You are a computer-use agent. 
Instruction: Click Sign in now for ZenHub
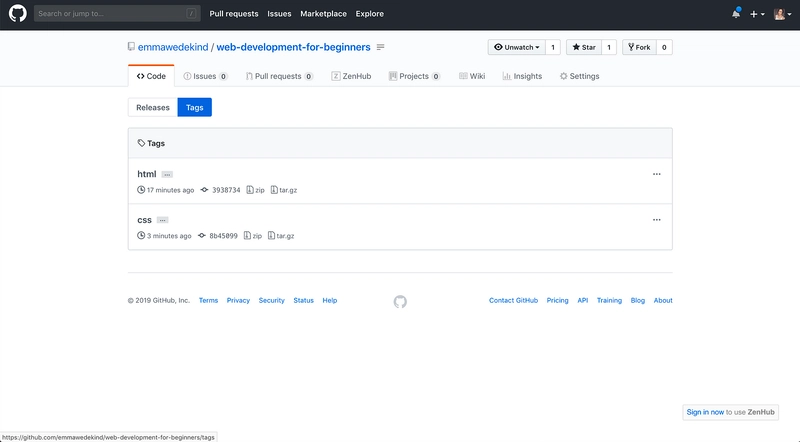click(705, 412)
